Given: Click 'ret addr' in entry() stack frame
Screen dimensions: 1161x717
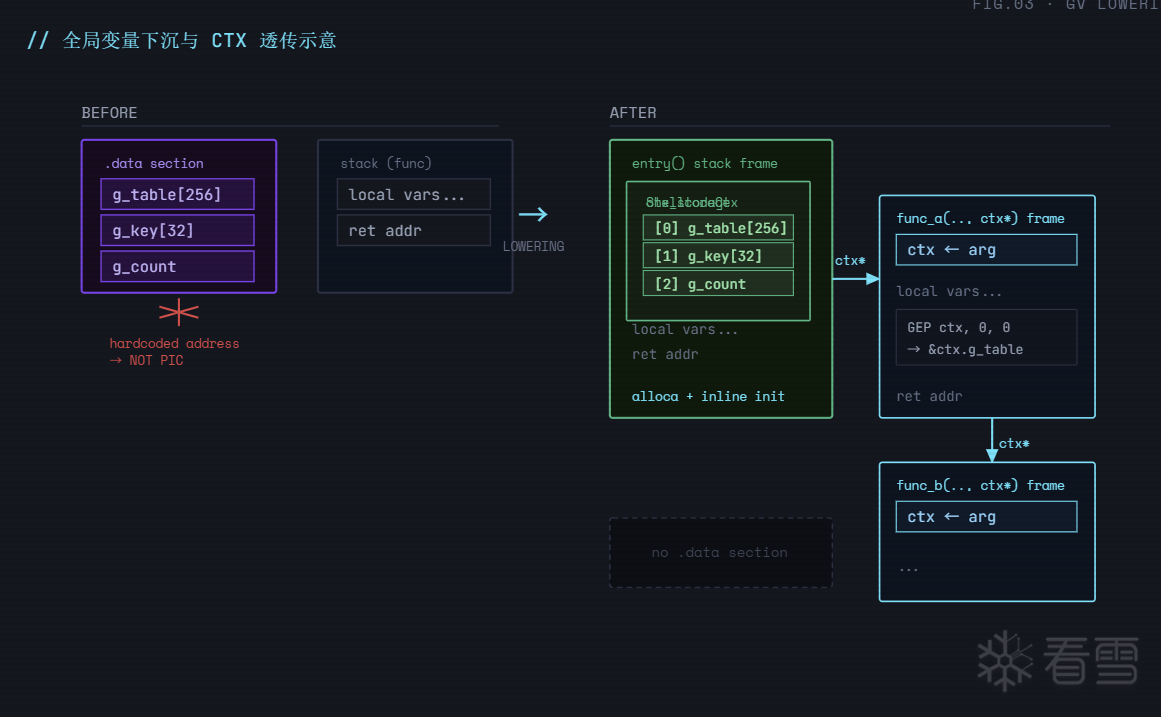Looking at the screenshot, I should click(665, 354).
